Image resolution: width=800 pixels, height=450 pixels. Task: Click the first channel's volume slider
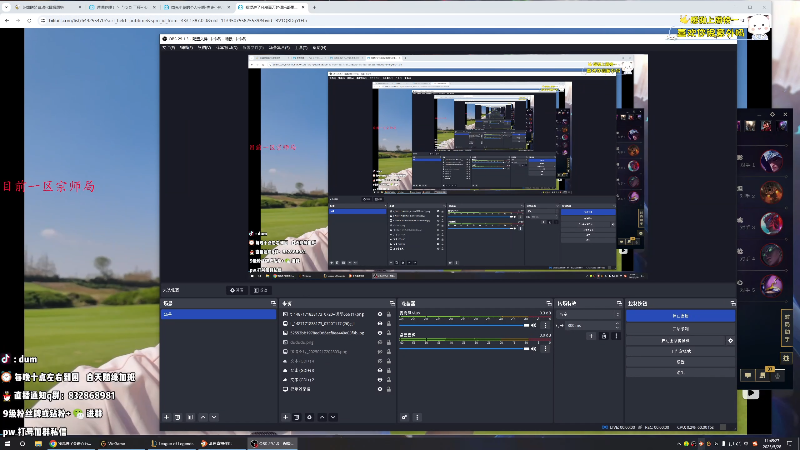tap(460, 324)
